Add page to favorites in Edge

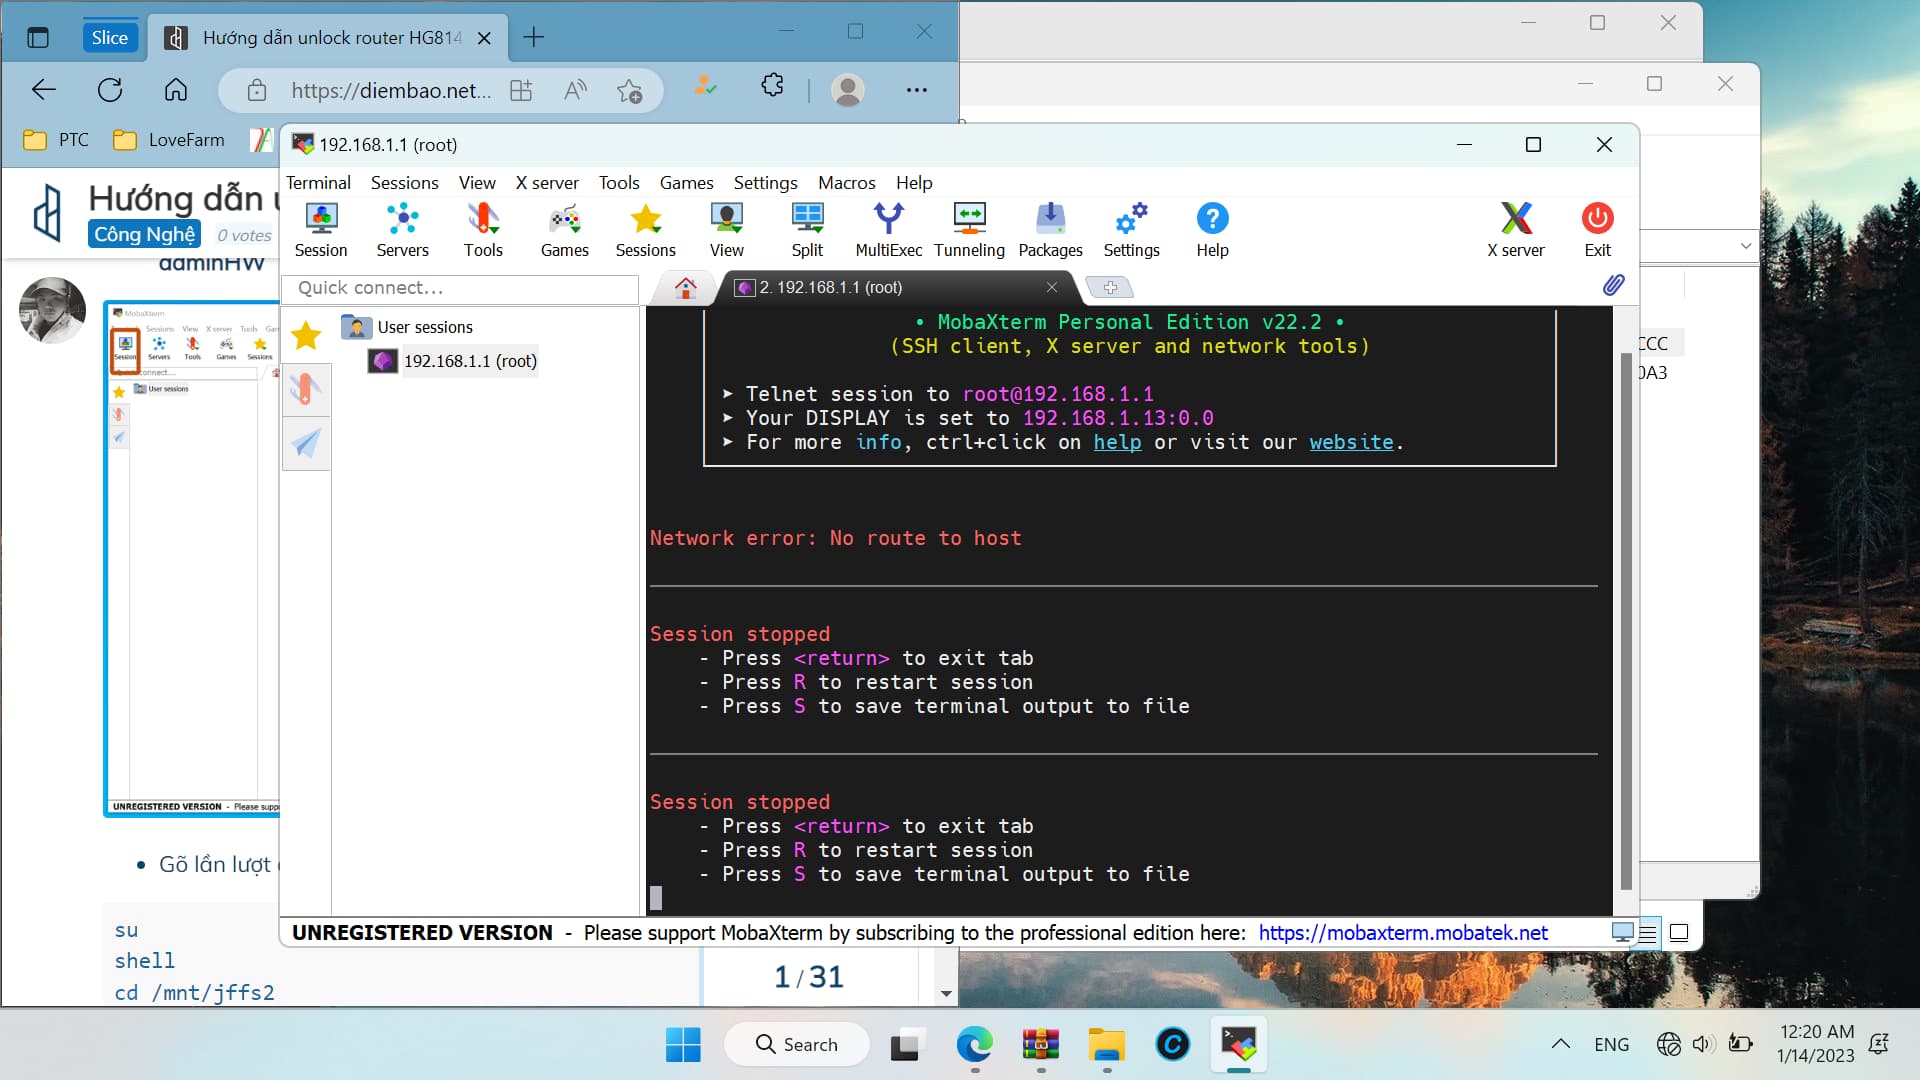pyautogui.click(x=629, y=91)
